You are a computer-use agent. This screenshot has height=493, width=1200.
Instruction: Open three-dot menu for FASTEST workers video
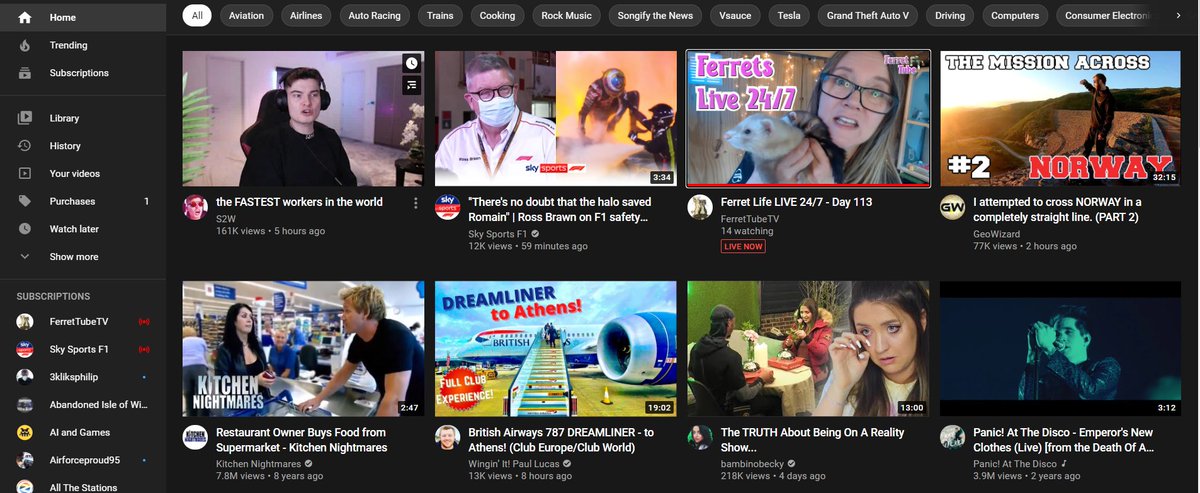pyautogui.click(x=416, y=203)
